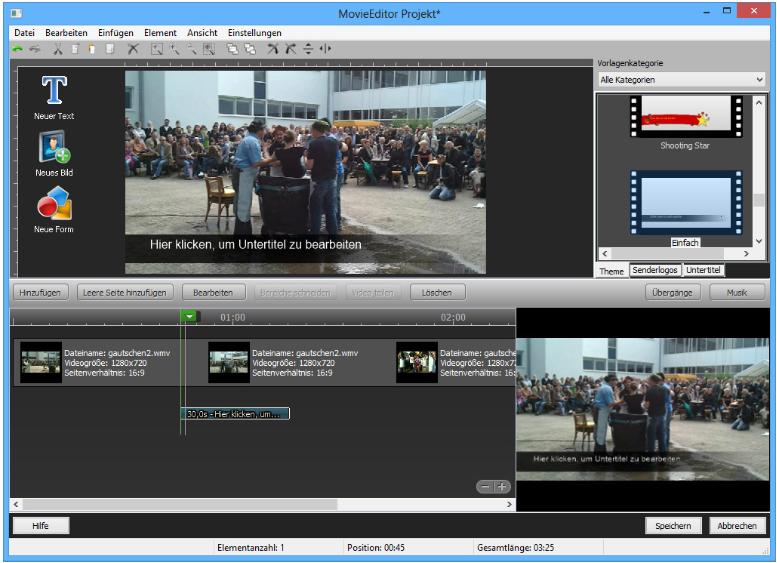Click the Neuer Text icon
Viewport: 777px width, 563px height.
pyautogui.click(x=53, y=91)
